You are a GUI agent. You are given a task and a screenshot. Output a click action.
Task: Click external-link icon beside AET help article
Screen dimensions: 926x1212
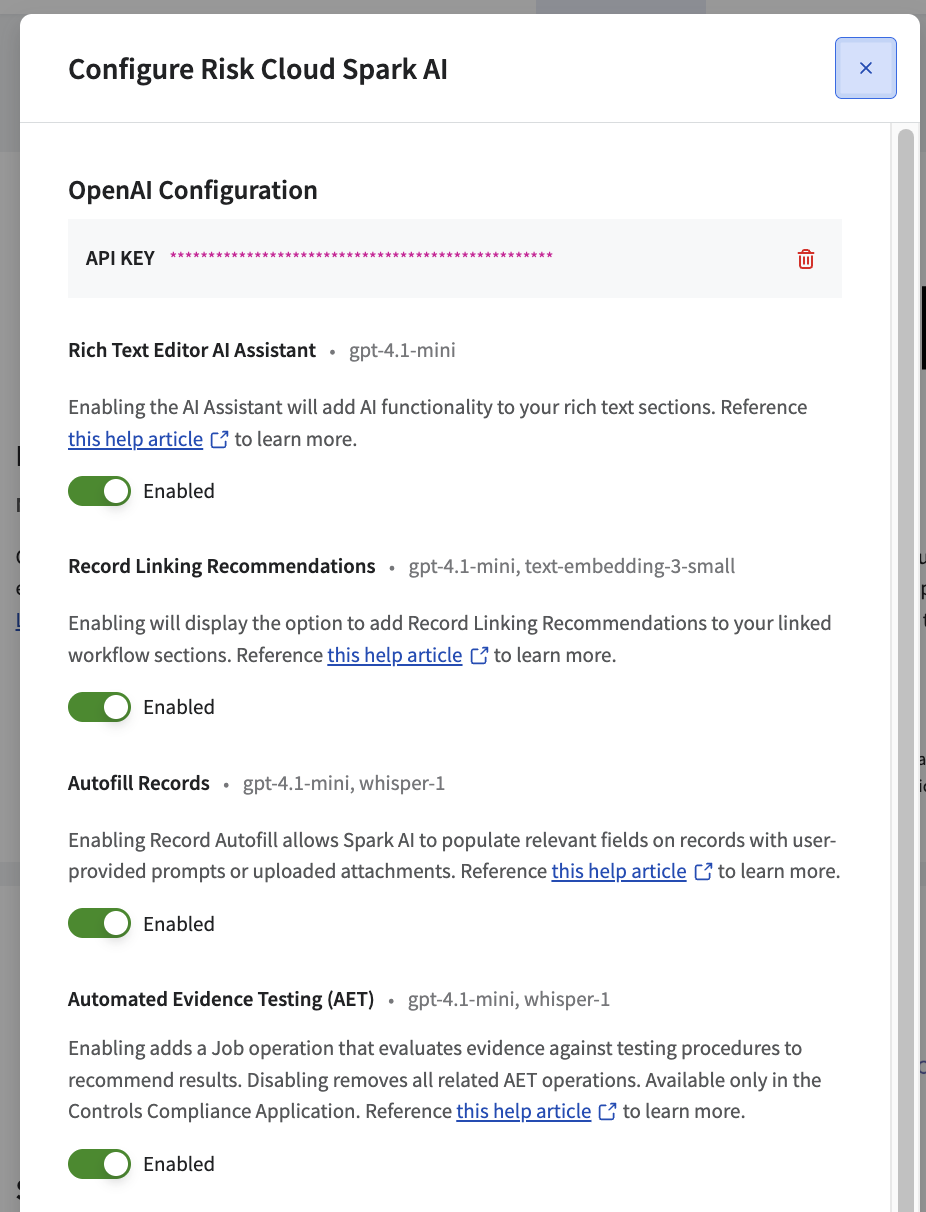608,1112
